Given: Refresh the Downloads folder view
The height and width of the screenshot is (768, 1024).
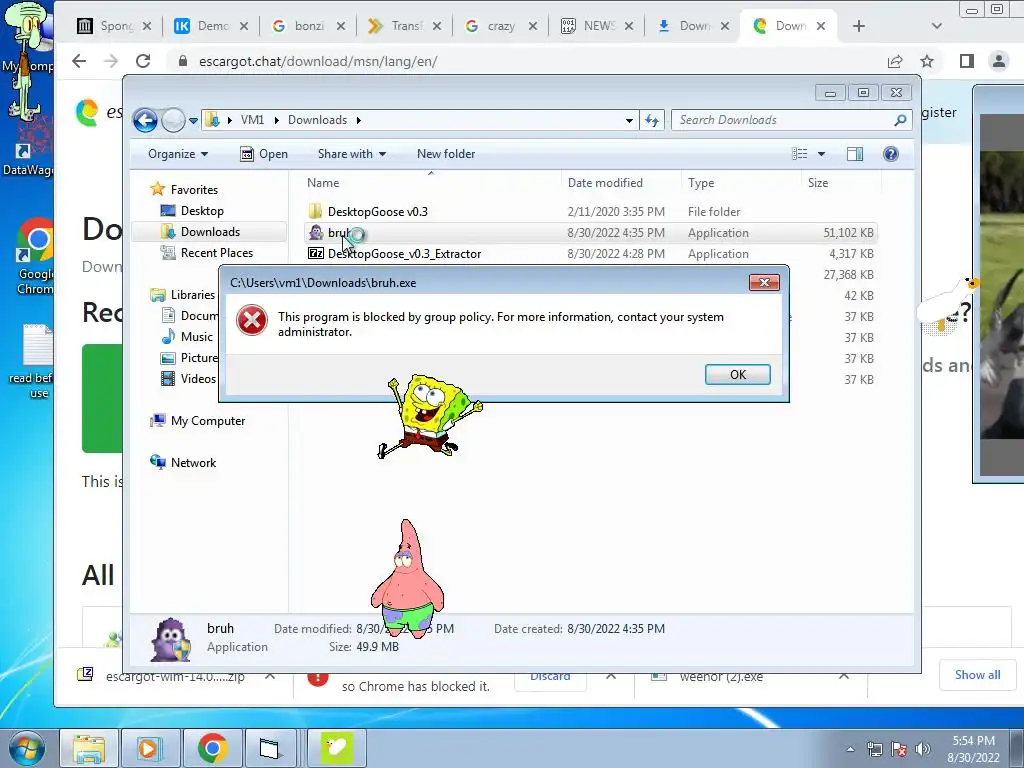Looking at the screenshot, I should 652,120.
